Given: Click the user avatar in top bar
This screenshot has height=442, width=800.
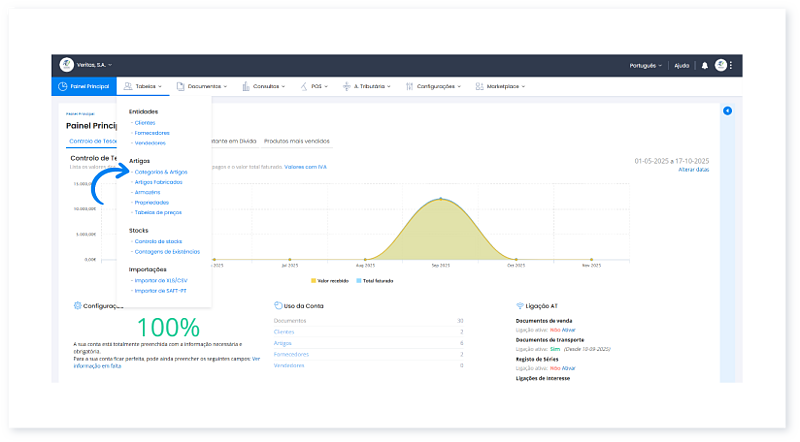Looking at the screenshot, I should pos(721,65).
